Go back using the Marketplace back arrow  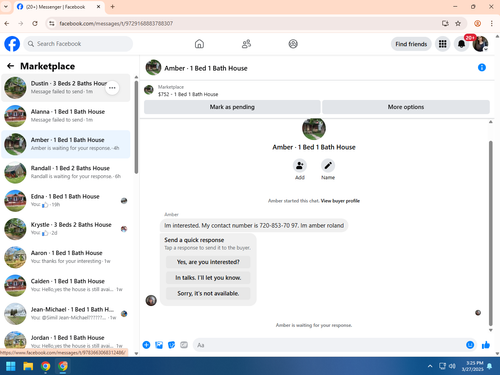click(x=11, y=66)
